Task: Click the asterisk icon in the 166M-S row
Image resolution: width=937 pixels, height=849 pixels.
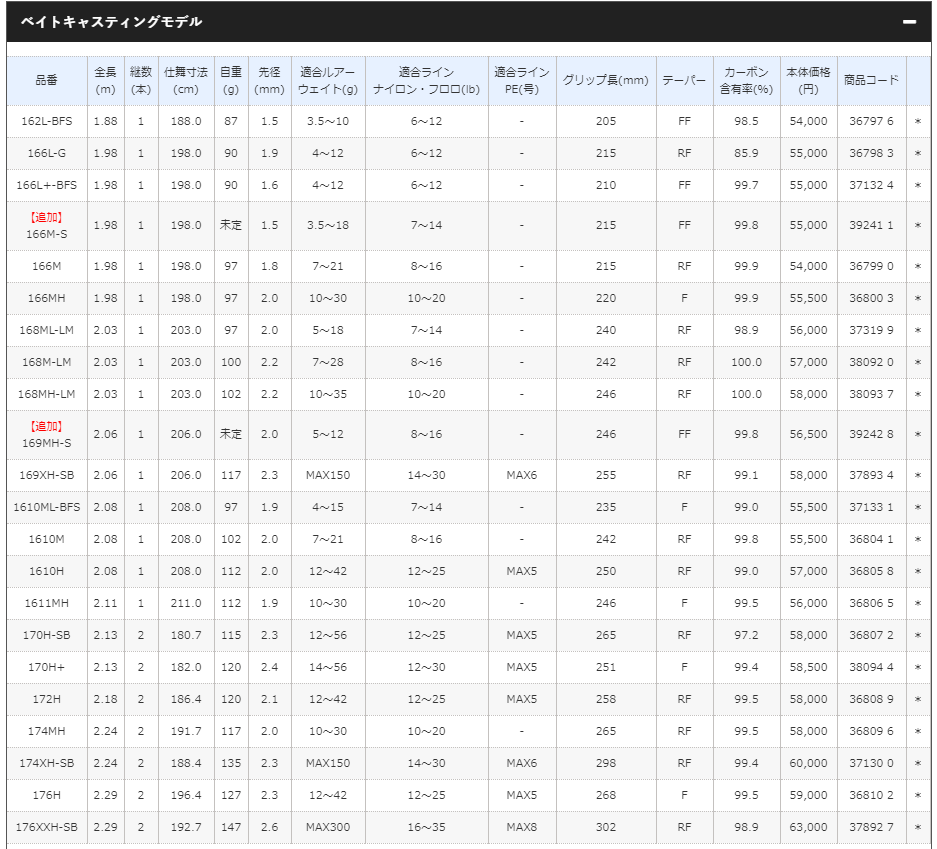Action: 917,226
